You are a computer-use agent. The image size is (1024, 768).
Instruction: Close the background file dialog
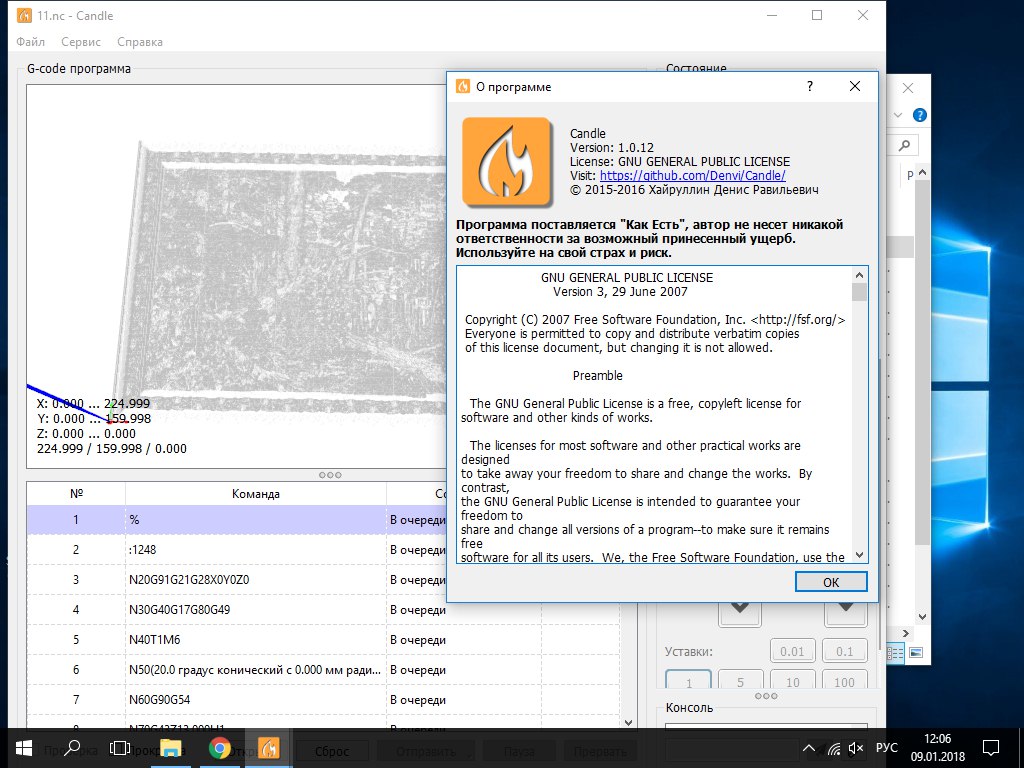pyautogui.click(x=908, y=88)
